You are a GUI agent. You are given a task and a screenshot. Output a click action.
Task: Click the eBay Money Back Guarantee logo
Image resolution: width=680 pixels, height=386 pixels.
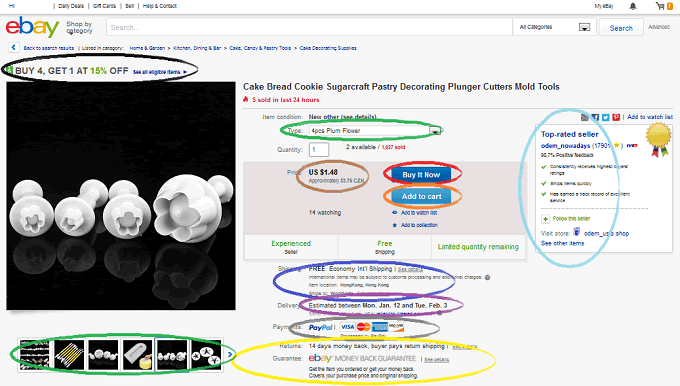[x=362, y=359]
